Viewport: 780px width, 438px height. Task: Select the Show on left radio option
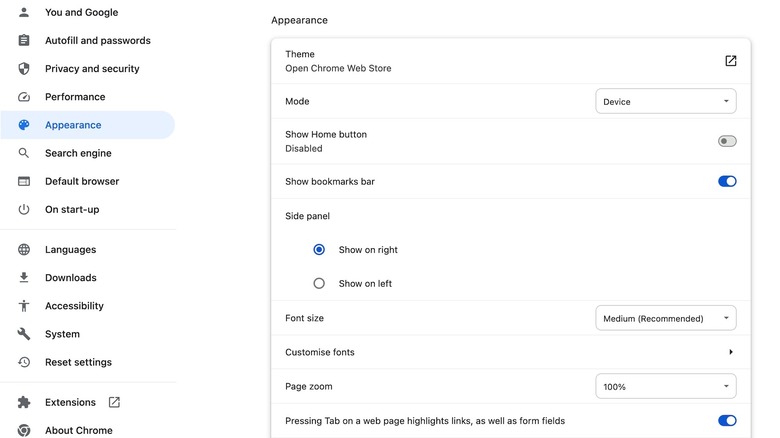click(319, 284)
